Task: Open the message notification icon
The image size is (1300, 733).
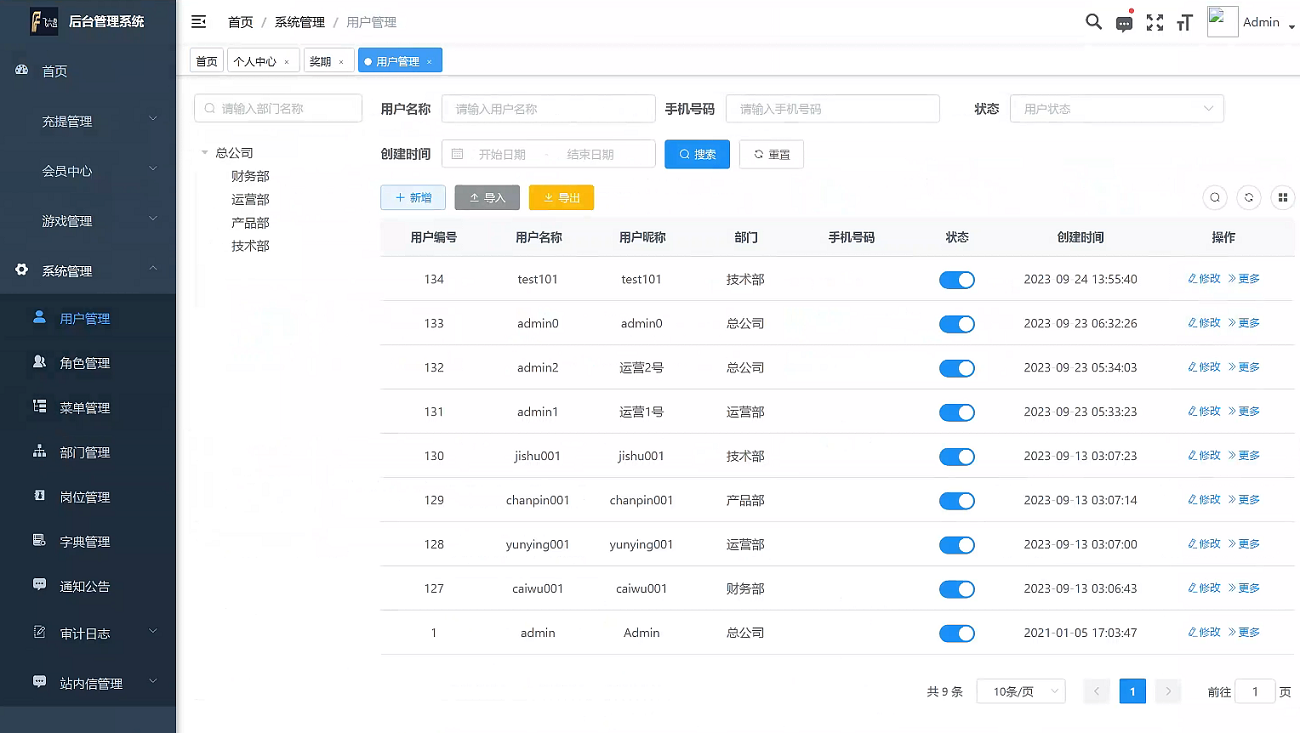Action: (1124, 24)
